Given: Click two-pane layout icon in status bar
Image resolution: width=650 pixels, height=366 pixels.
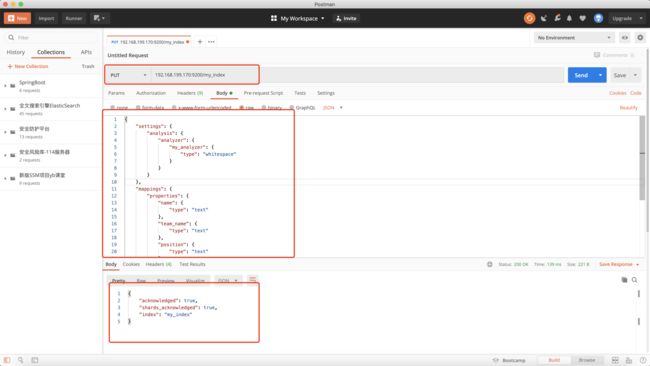Looking at the screenshot, I should pyautogui.click(x=615, y=360).
